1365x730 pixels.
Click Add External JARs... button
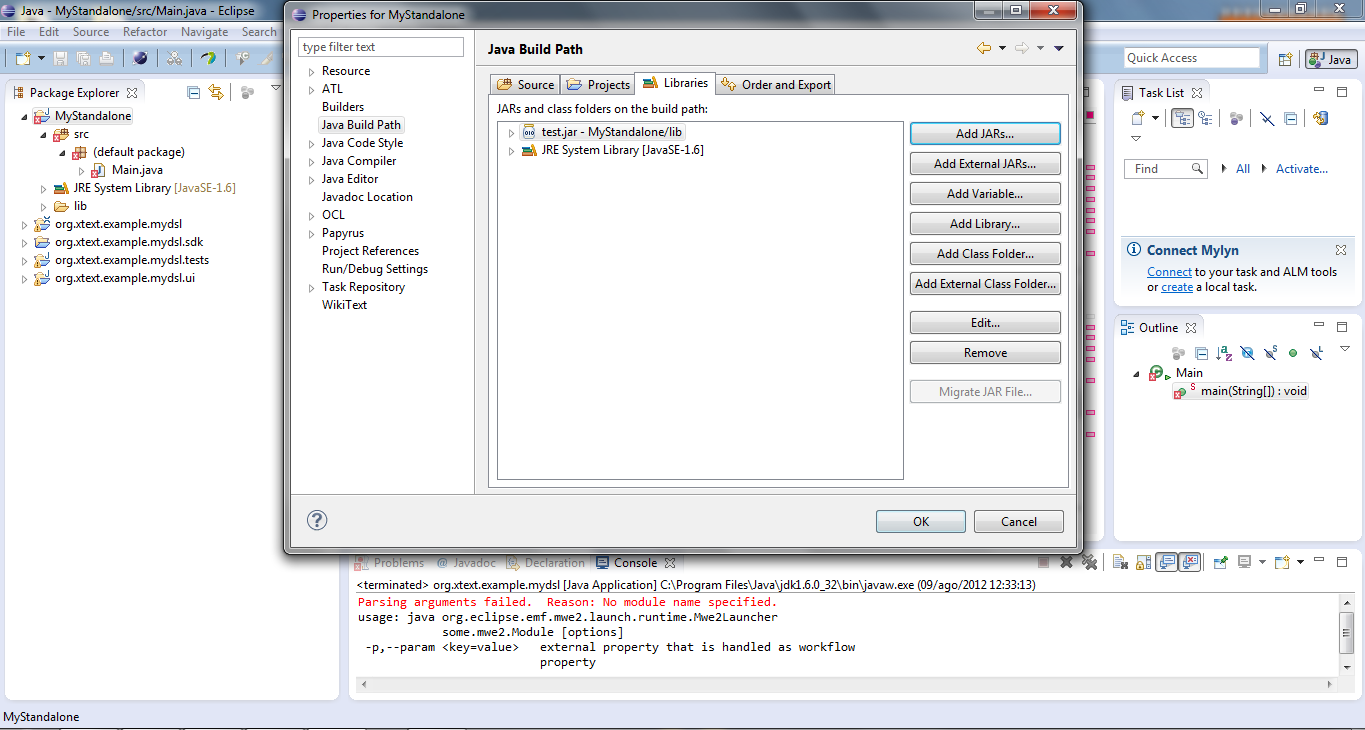985,164
